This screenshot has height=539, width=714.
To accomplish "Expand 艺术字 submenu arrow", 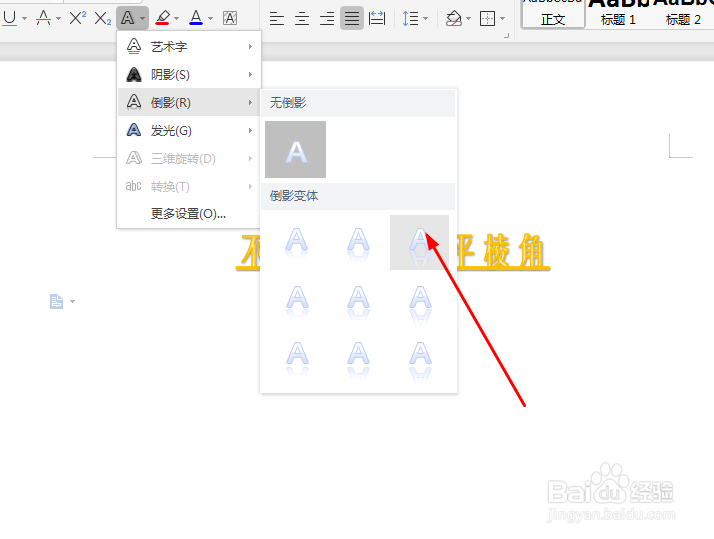I will pyautogui.click(x=250, y=46).
